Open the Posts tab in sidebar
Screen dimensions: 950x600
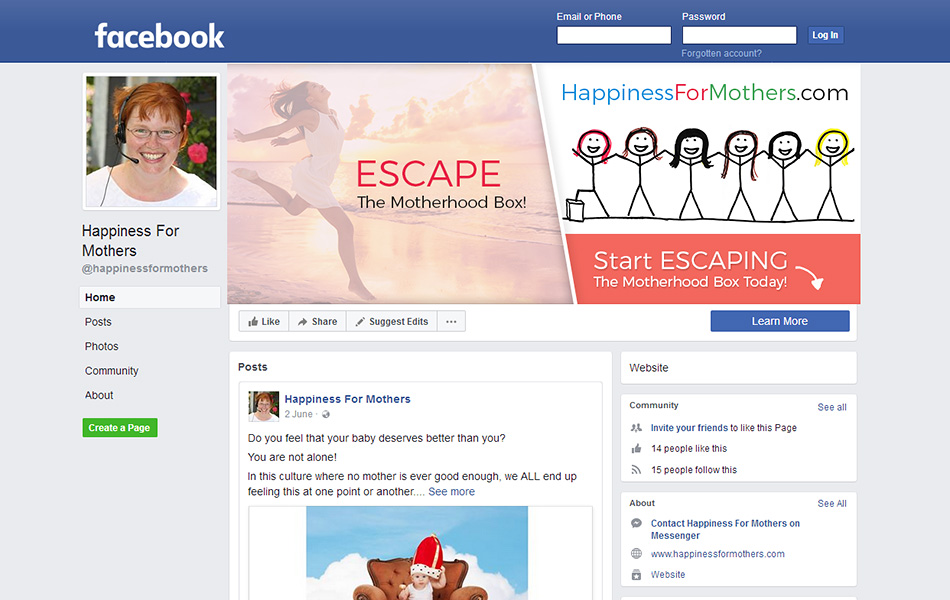[x=98, y=322]
